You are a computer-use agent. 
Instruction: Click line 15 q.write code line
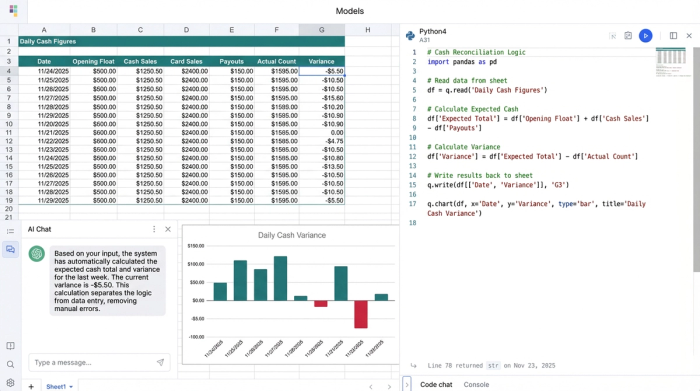pyautogui.click(x=498, y=185)
